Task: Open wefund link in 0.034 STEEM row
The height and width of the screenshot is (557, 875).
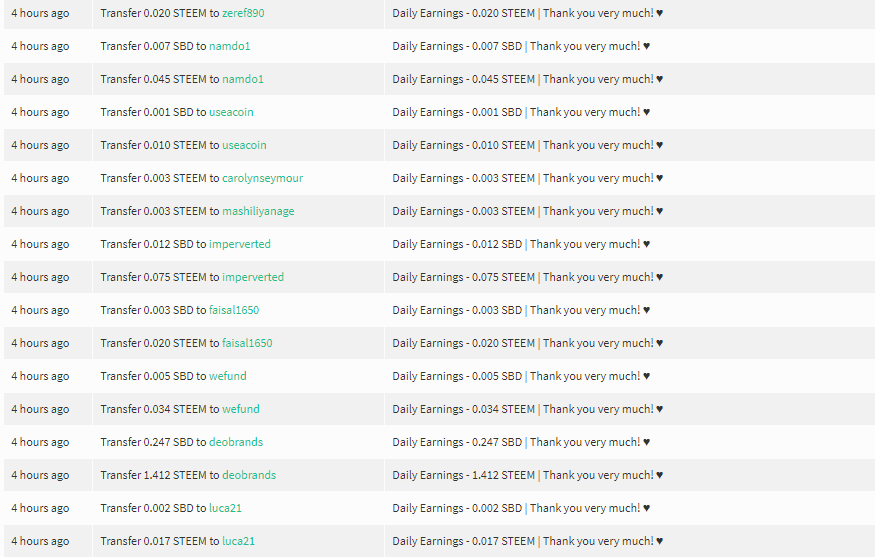Action: click(x=241, y=408)
